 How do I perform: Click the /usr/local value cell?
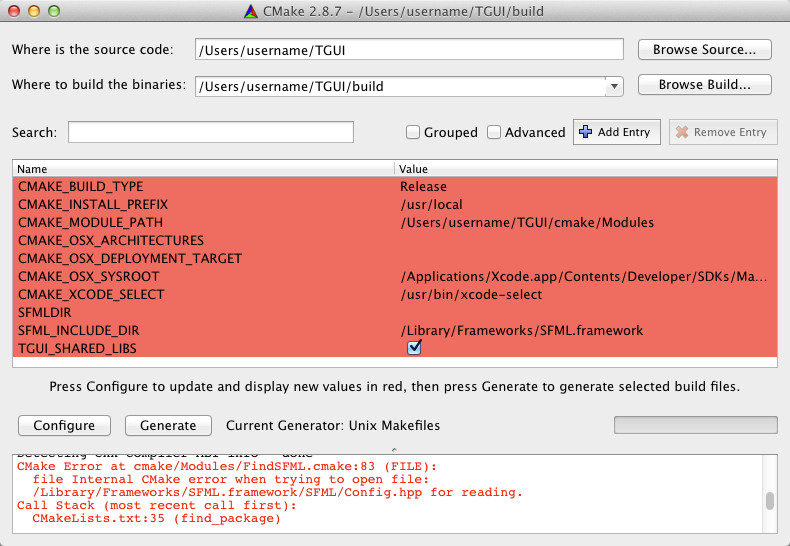431,204
